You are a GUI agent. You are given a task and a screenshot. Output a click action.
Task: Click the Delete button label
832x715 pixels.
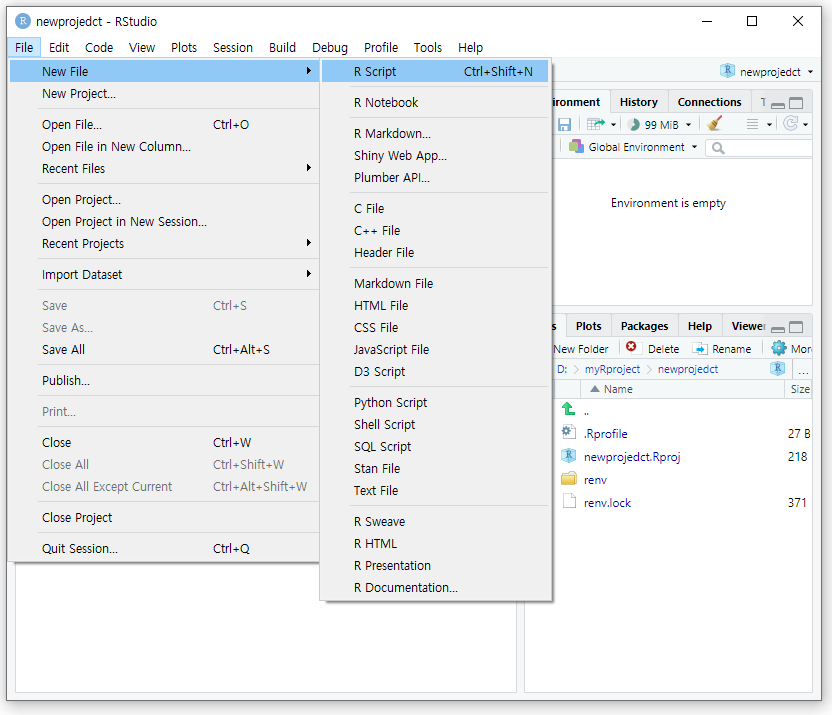[663, 349]
